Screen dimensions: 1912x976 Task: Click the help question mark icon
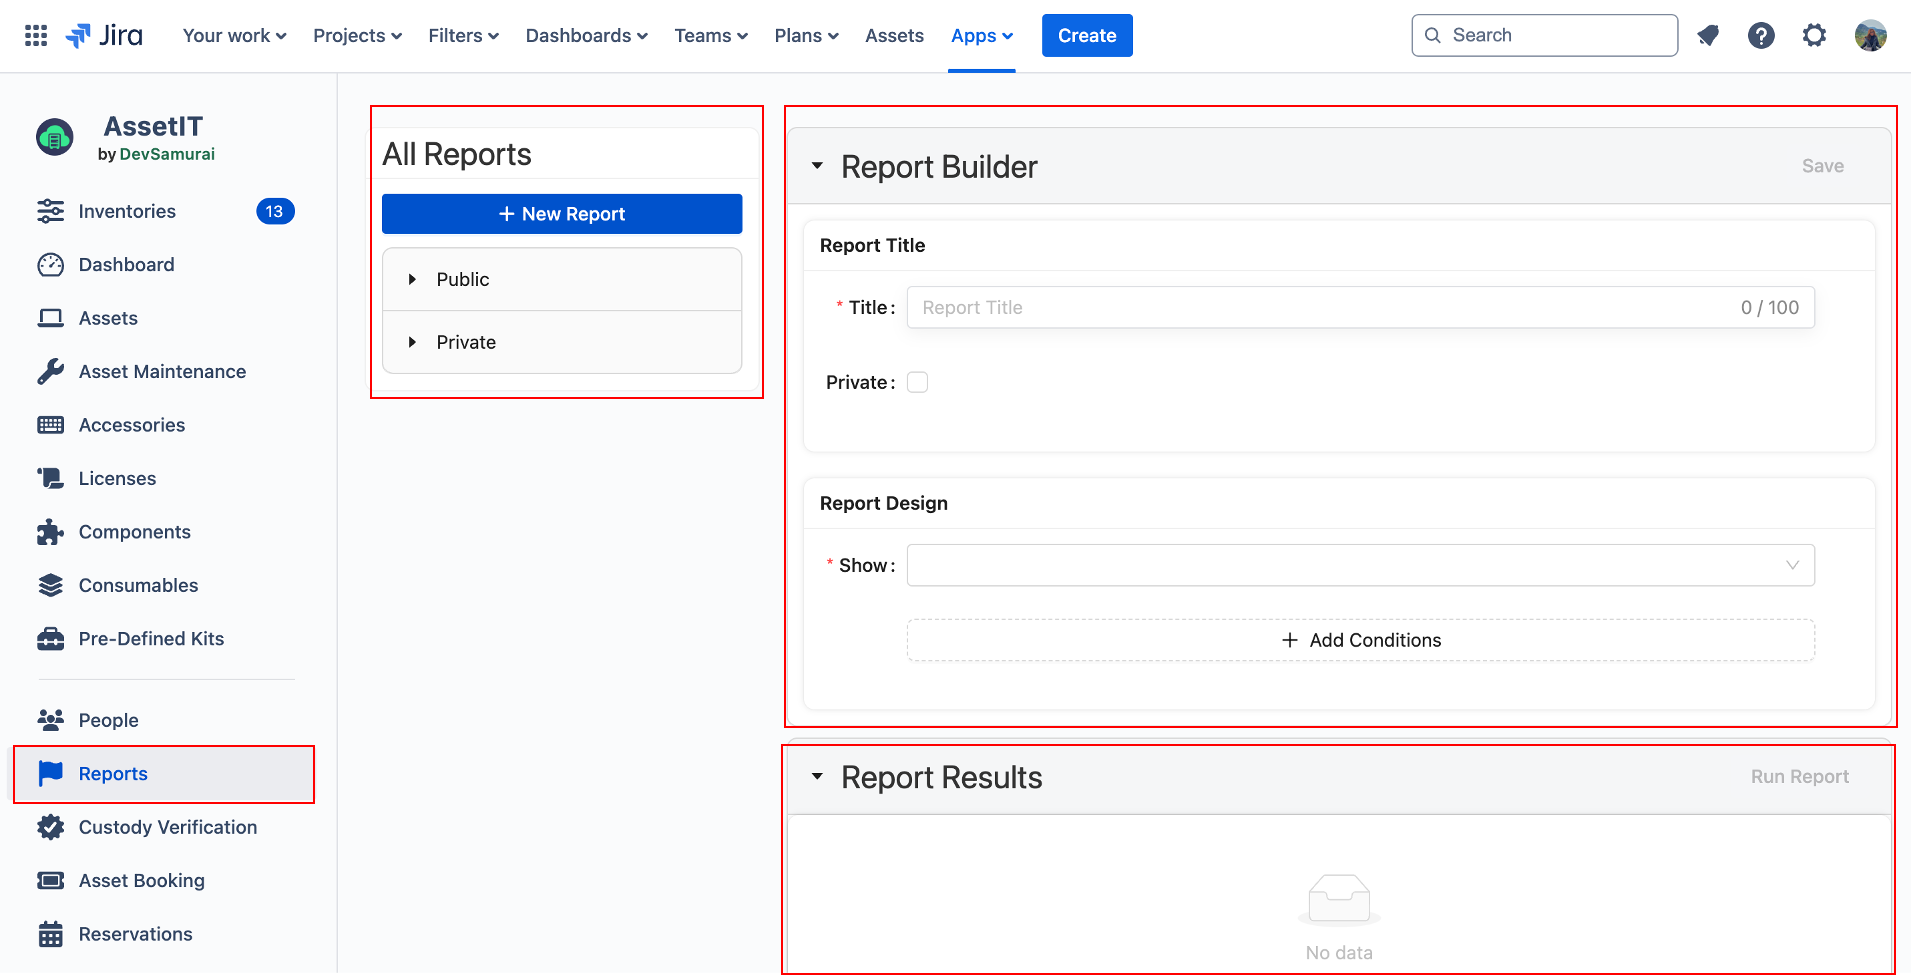click(x=1761, y=36)
